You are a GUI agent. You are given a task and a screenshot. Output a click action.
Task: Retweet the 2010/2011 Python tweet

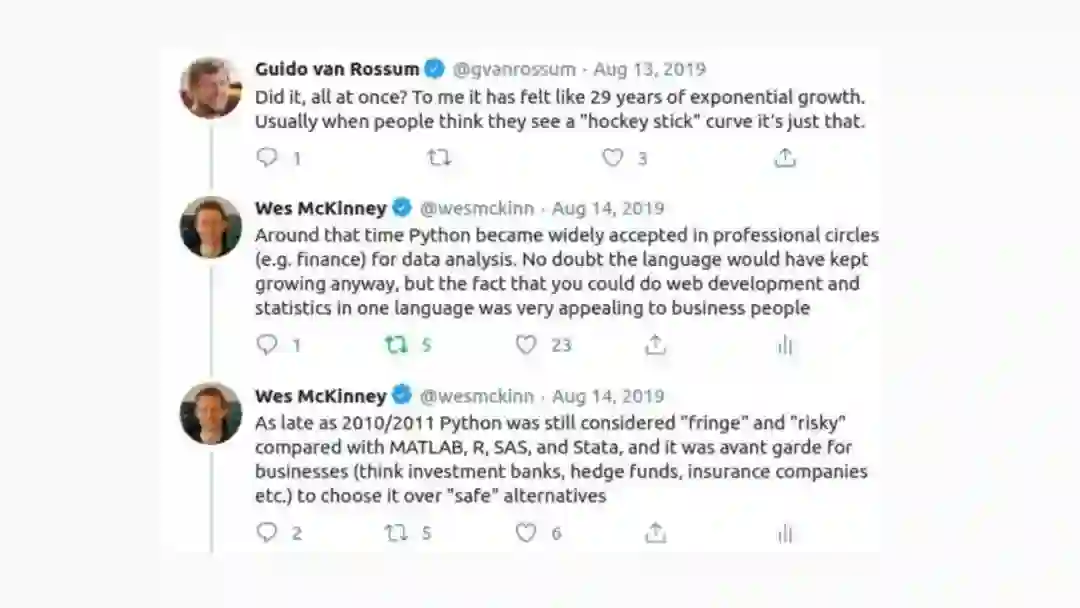(397, 533)
